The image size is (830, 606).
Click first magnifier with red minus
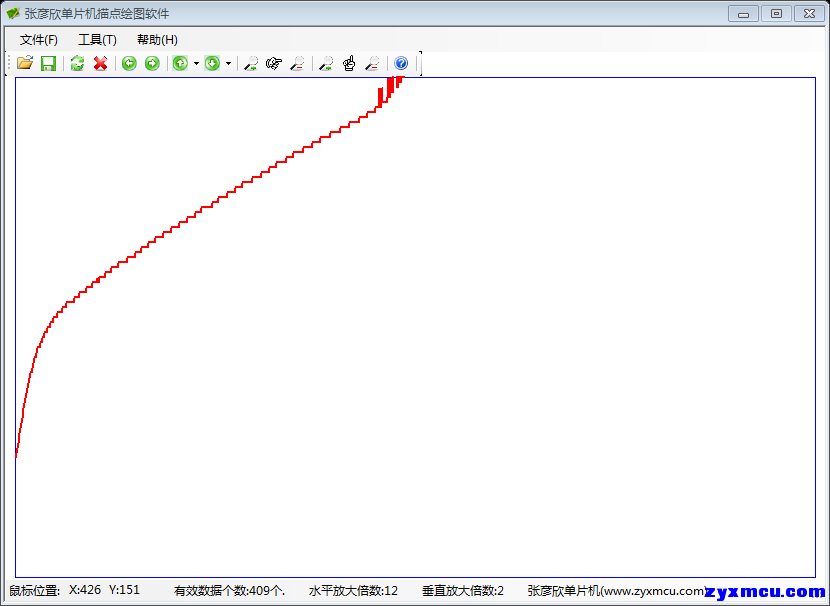[x=297, y=64]
